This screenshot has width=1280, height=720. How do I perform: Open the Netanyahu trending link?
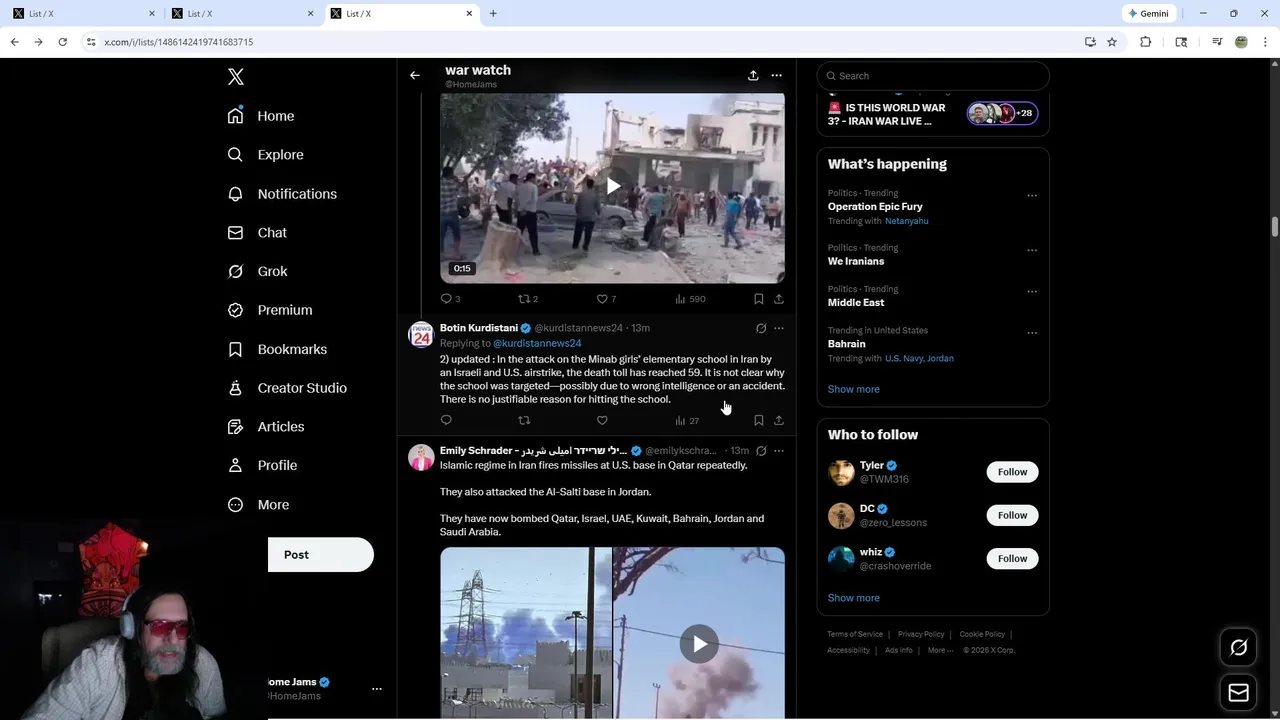(906, 221)
